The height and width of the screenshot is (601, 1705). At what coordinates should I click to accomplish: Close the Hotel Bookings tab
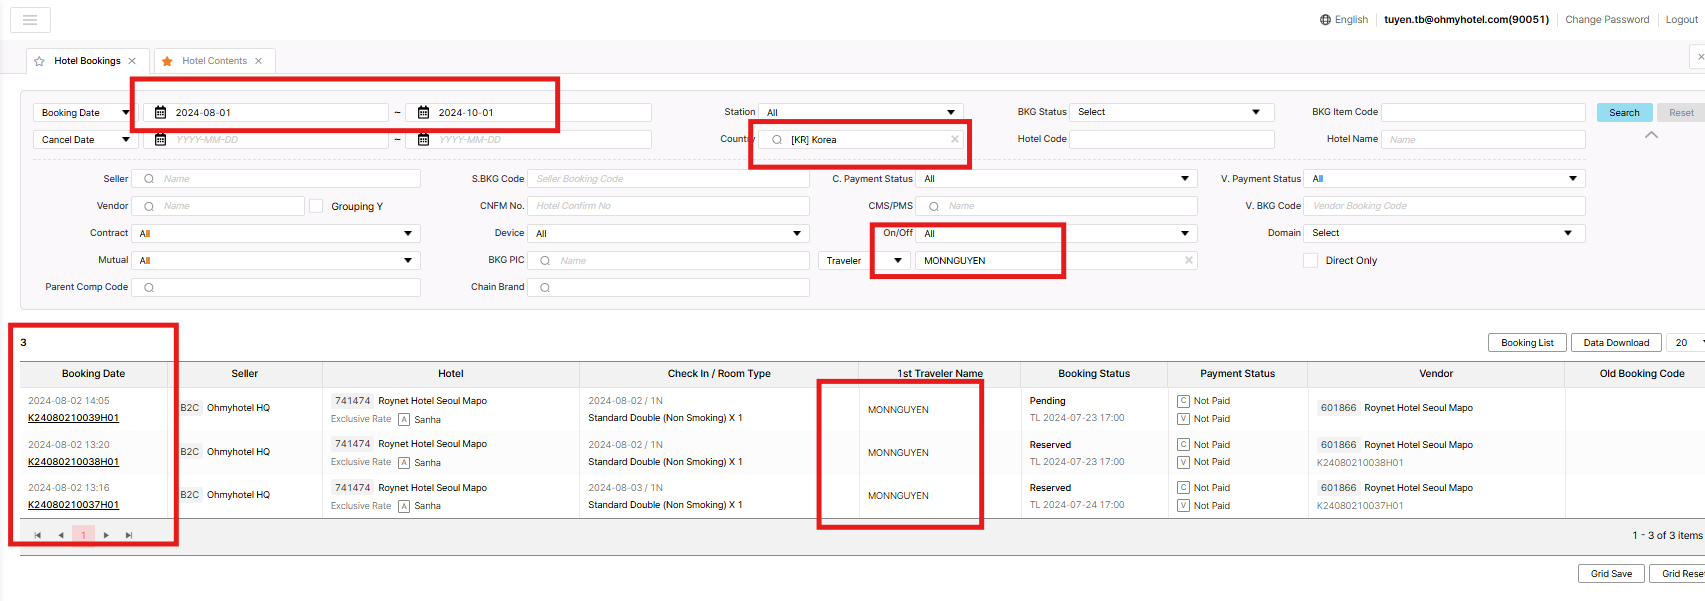tap(132, 61)
